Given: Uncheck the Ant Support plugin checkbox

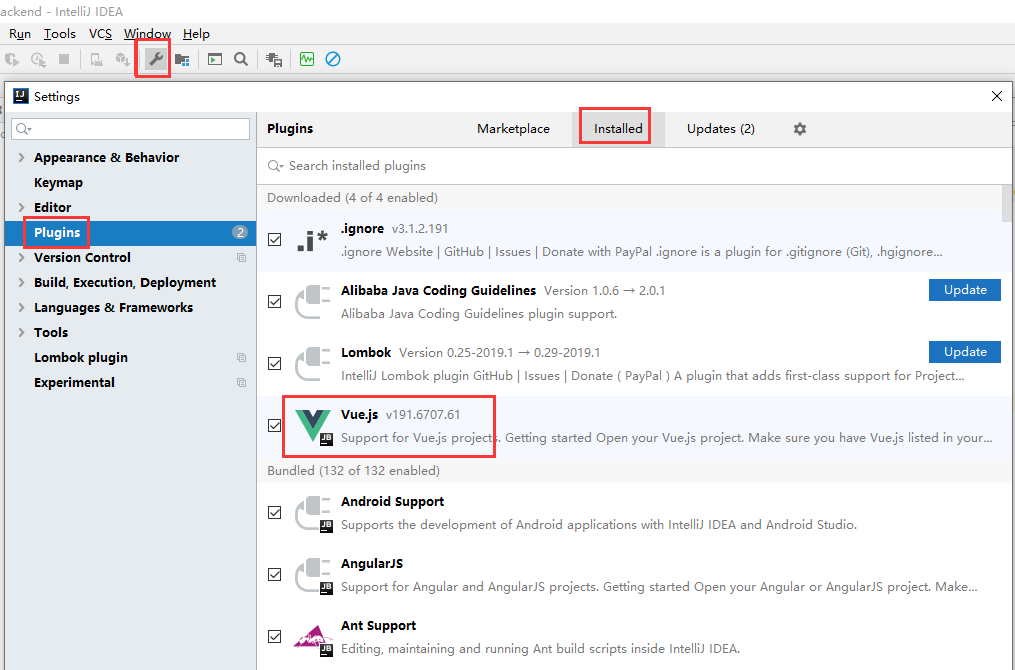Looking at the screenshot, I should coord(274,637).
